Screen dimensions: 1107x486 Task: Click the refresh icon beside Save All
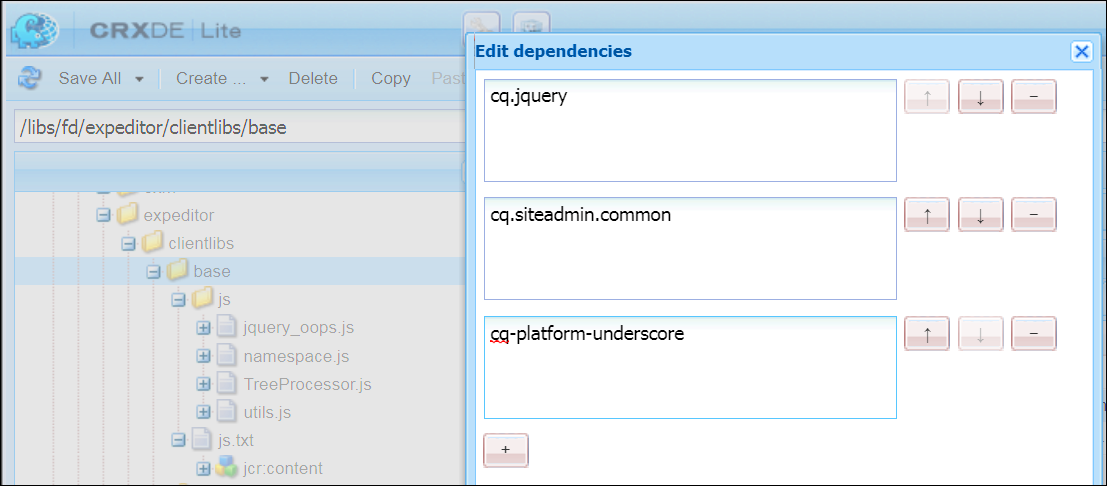(x=30, y=78)
